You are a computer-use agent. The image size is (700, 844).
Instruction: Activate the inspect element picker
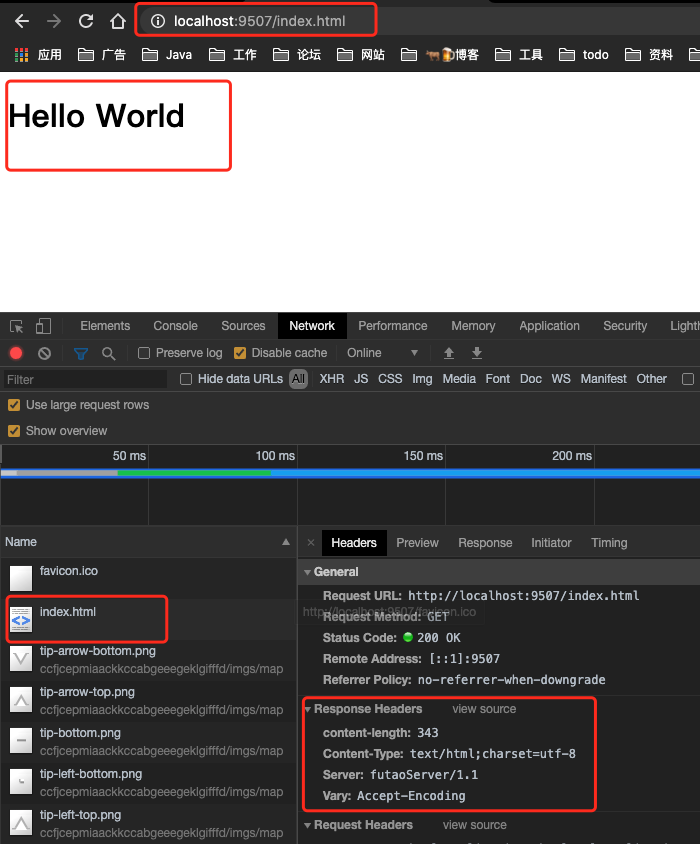click(x=17, y=326)
